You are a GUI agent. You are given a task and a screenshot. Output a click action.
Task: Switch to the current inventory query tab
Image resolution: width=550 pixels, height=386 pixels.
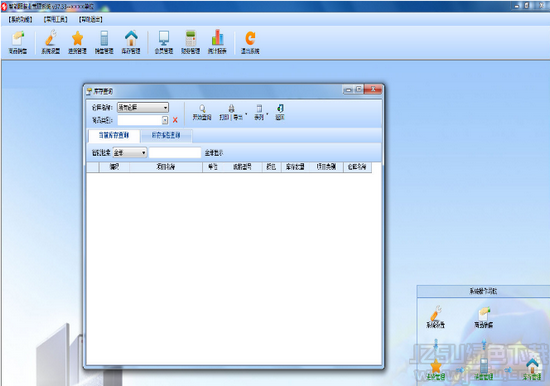[x=114, y=135]
